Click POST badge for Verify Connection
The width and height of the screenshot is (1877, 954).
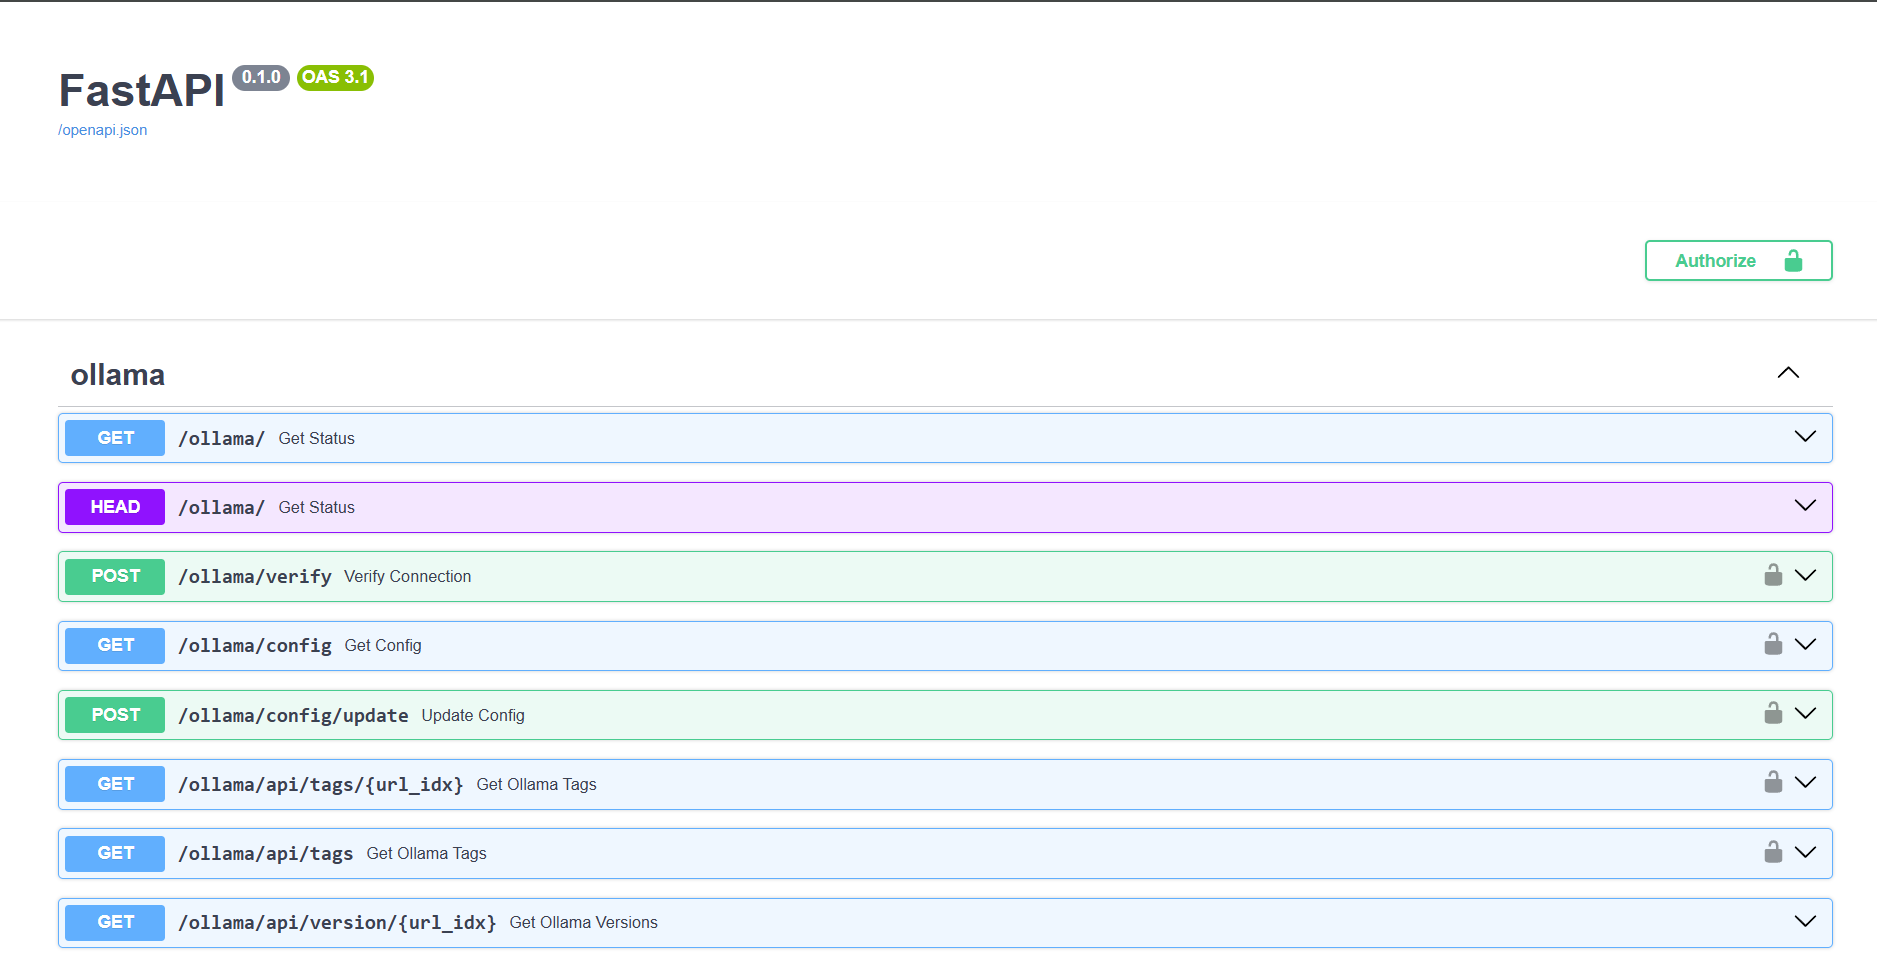(115, 576)
